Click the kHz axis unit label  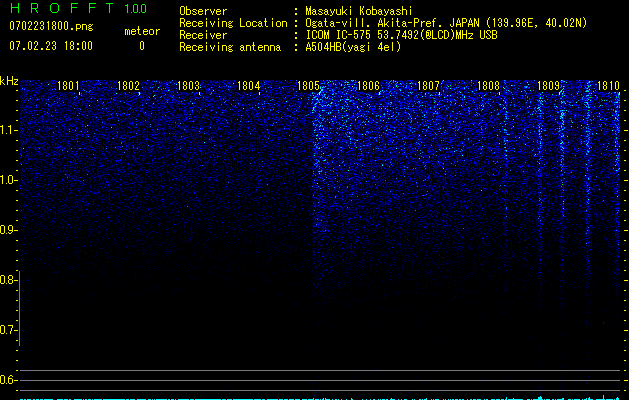(9, 81)
